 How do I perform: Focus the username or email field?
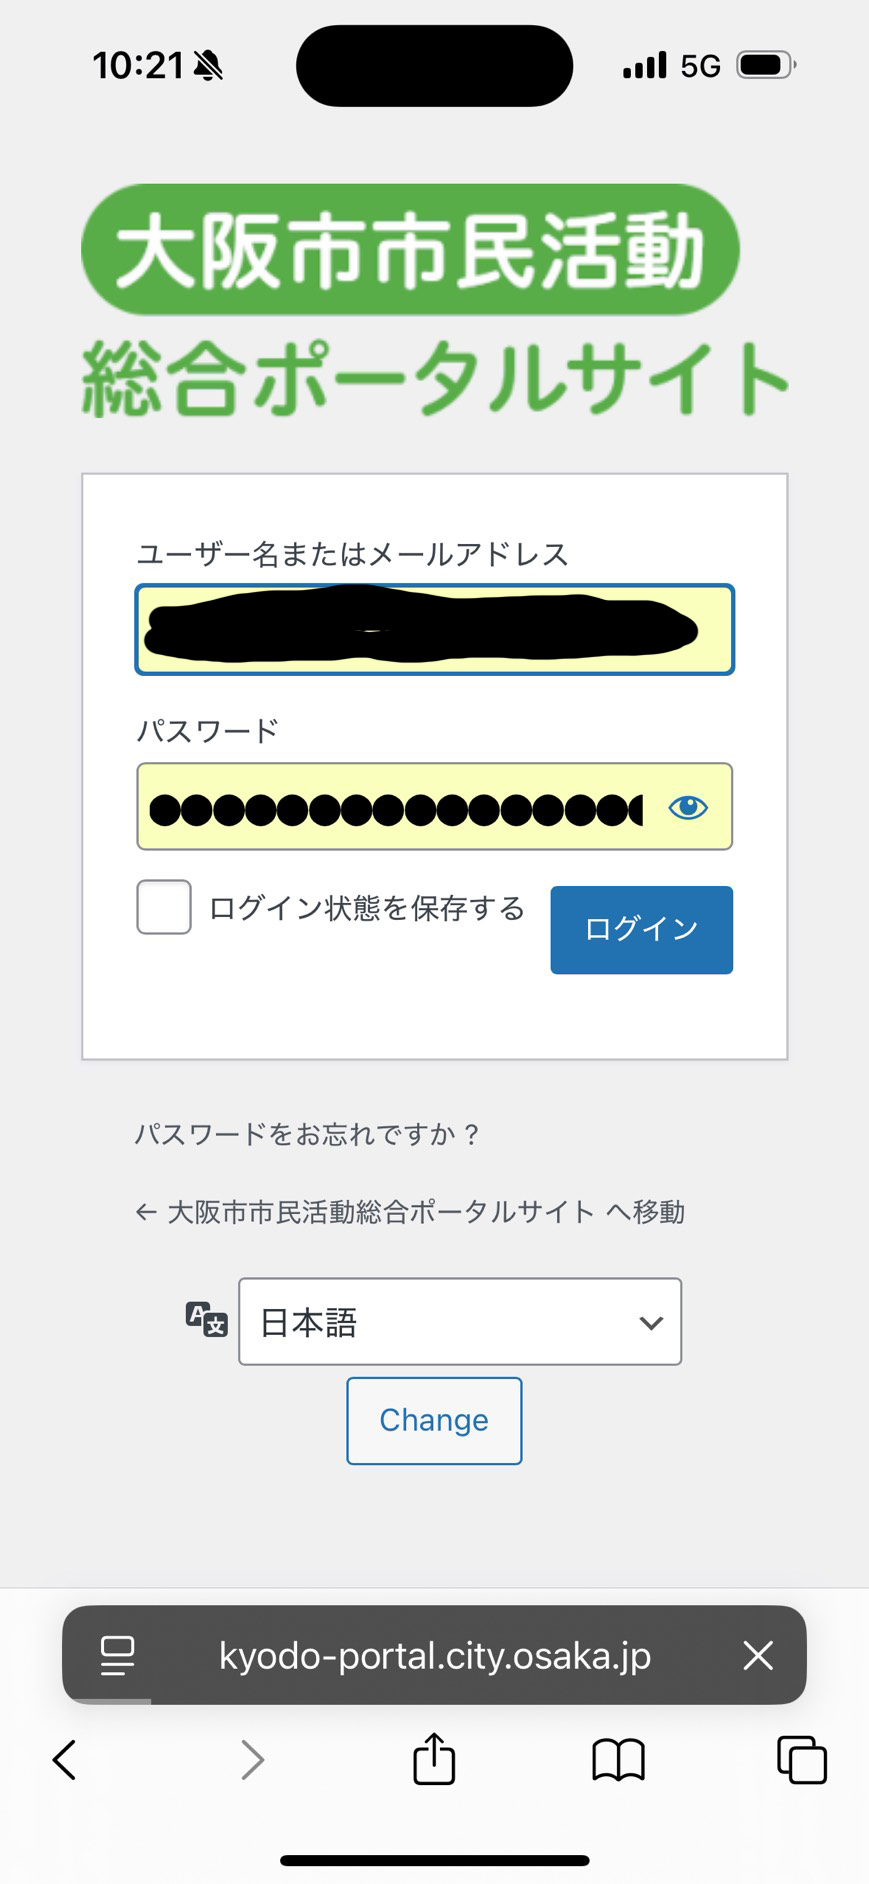(x=434, y=630)
